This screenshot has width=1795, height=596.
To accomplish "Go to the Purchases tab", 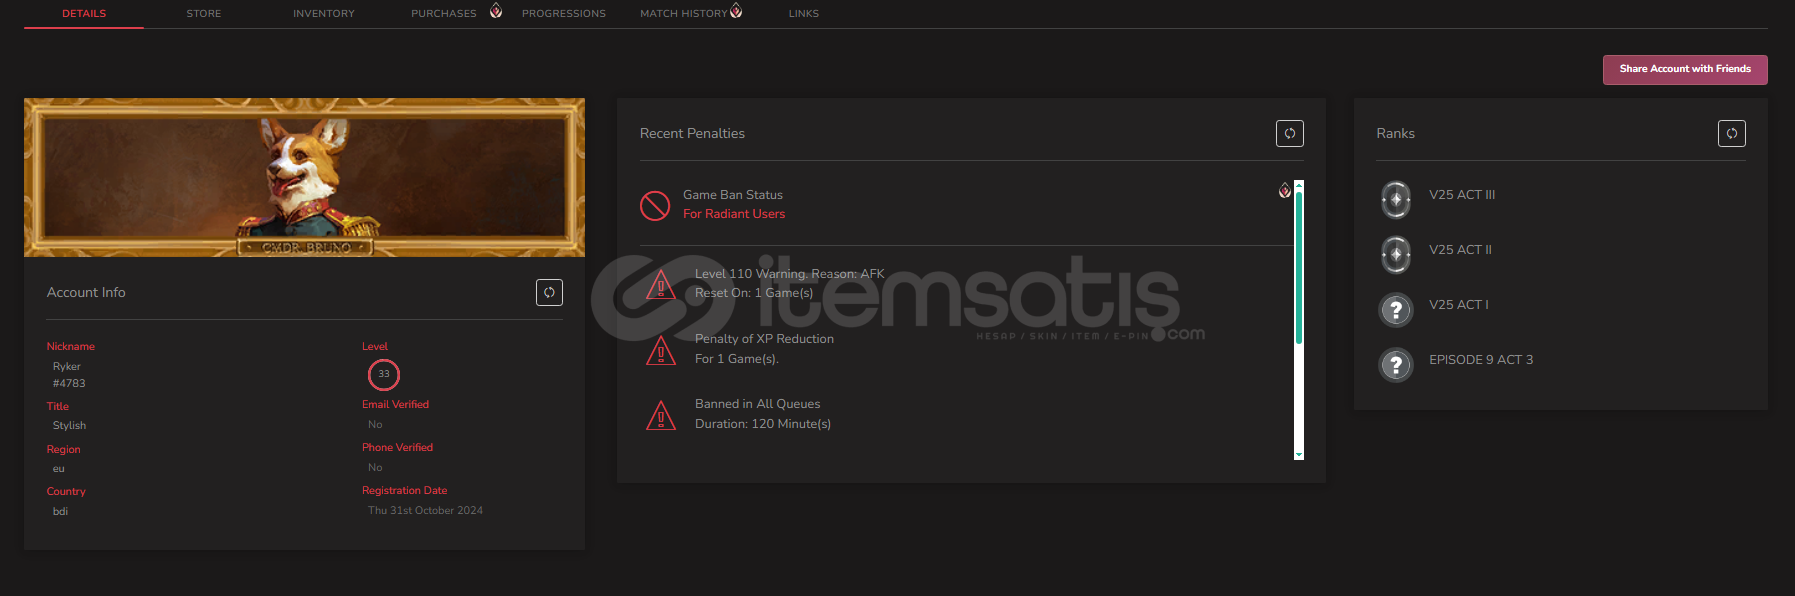I will point(444,14).
